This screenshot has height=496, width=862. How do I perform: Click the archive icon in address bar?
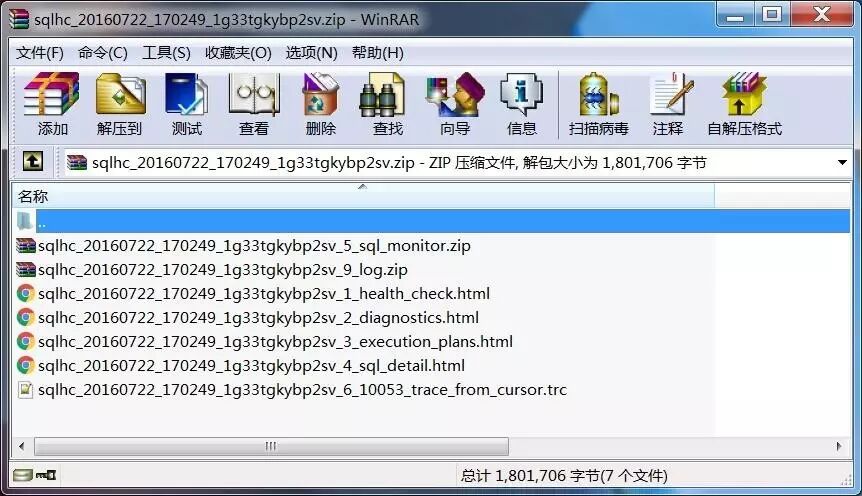(77, 162)
